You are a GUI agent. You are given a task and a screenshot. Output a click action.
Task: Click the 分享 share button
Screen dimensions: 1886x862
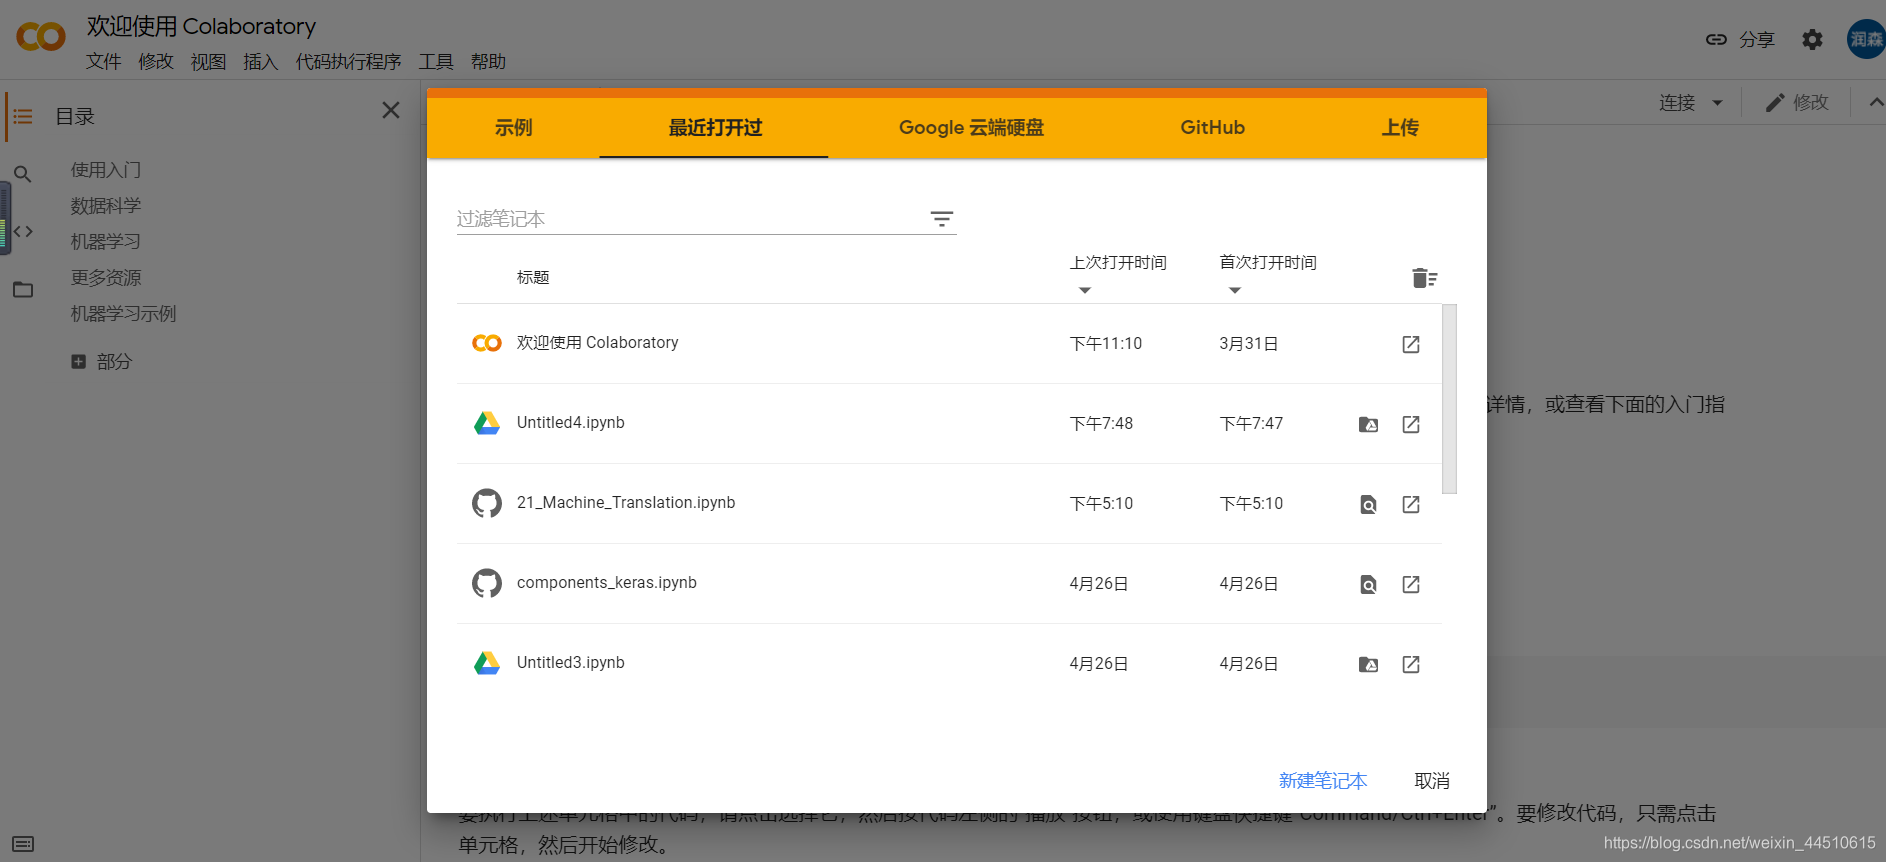coord(1740,39)
